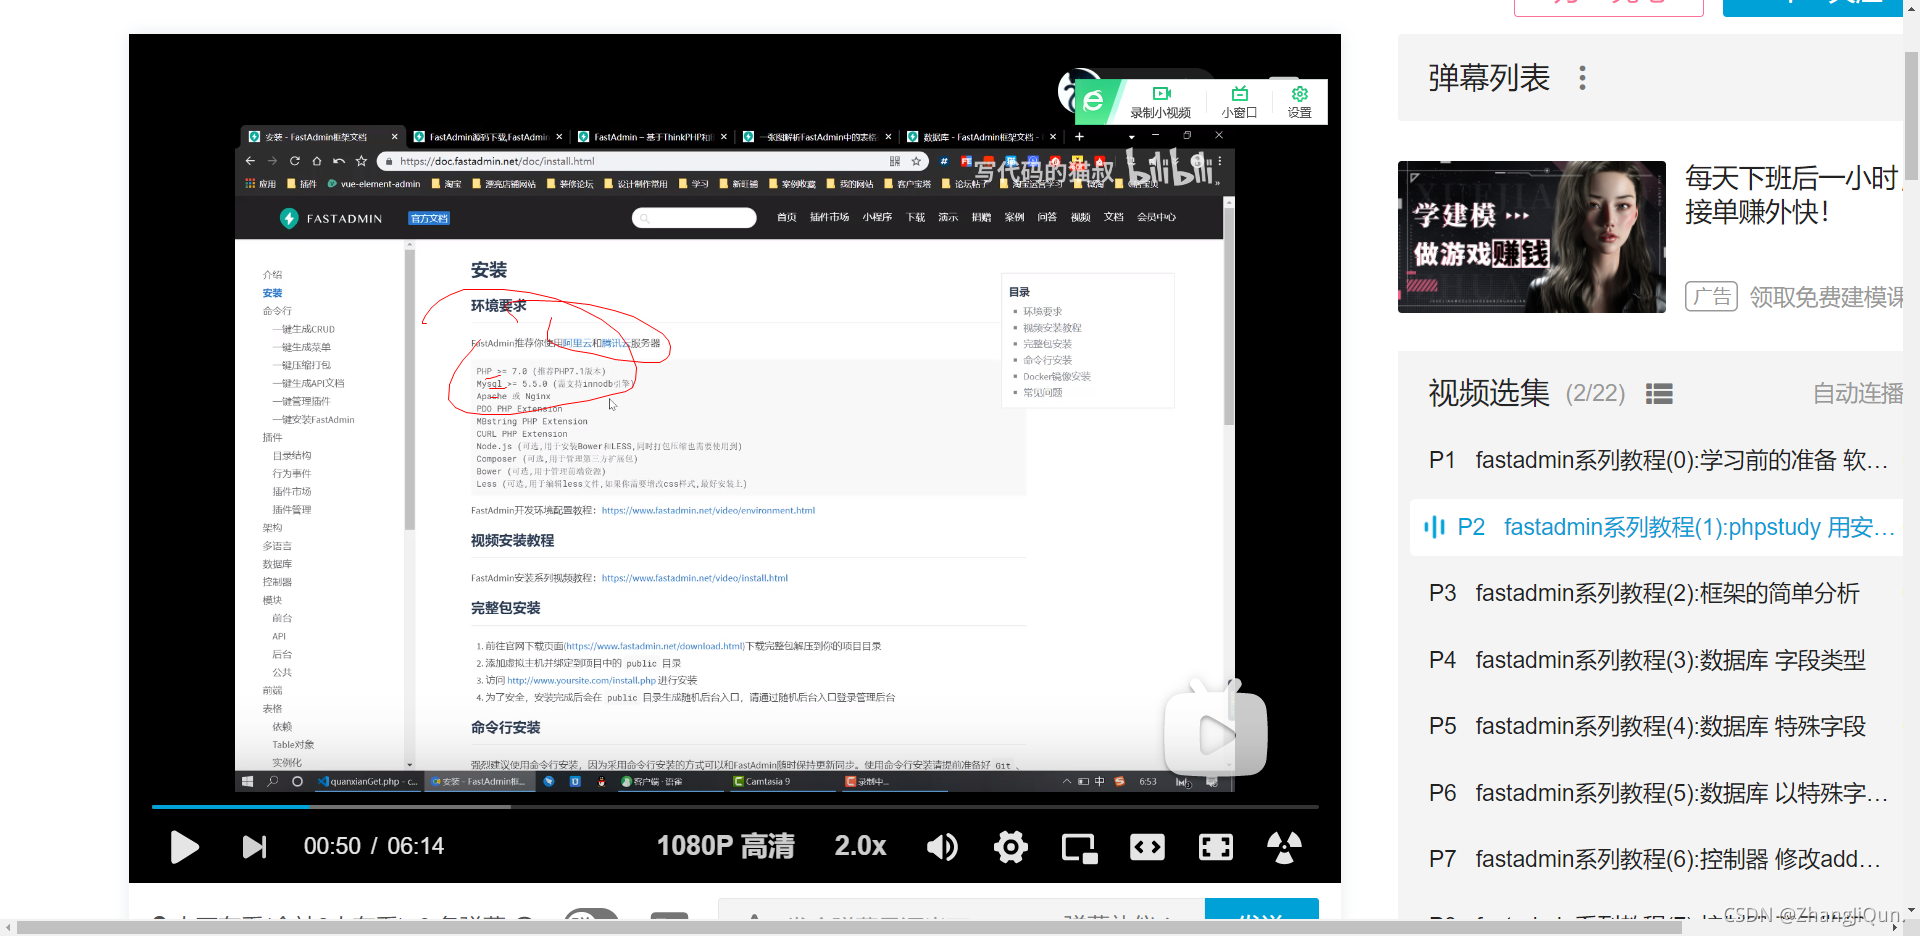The width and height of the screenshot is (1920, 936).
Task: Select P7 控制器 修改add episode
Action: click(x=1657, y=859)
